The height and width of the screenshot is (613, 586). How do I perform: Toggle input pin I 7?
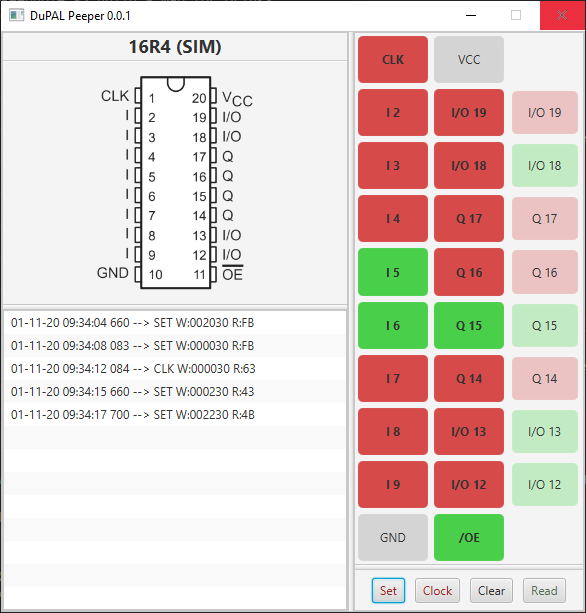pyautogui.click(x=392, y=378)
